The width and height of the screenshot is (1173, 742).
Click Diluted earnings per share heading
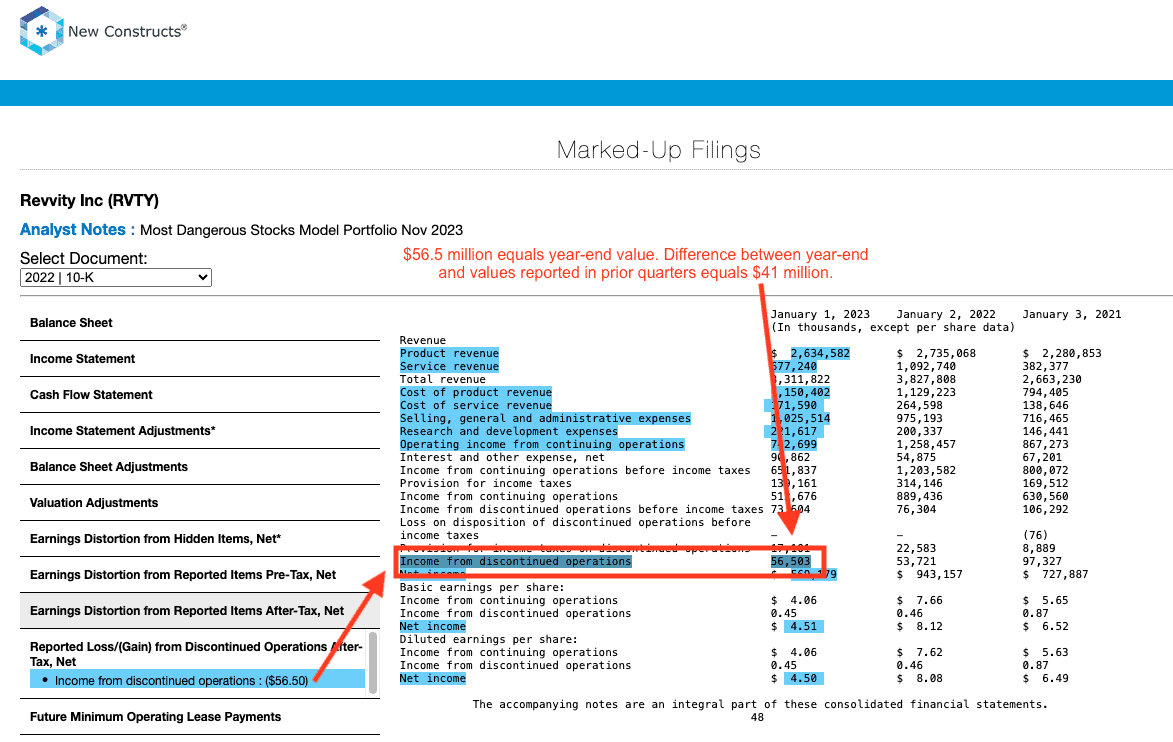click(x=489, y=640)
